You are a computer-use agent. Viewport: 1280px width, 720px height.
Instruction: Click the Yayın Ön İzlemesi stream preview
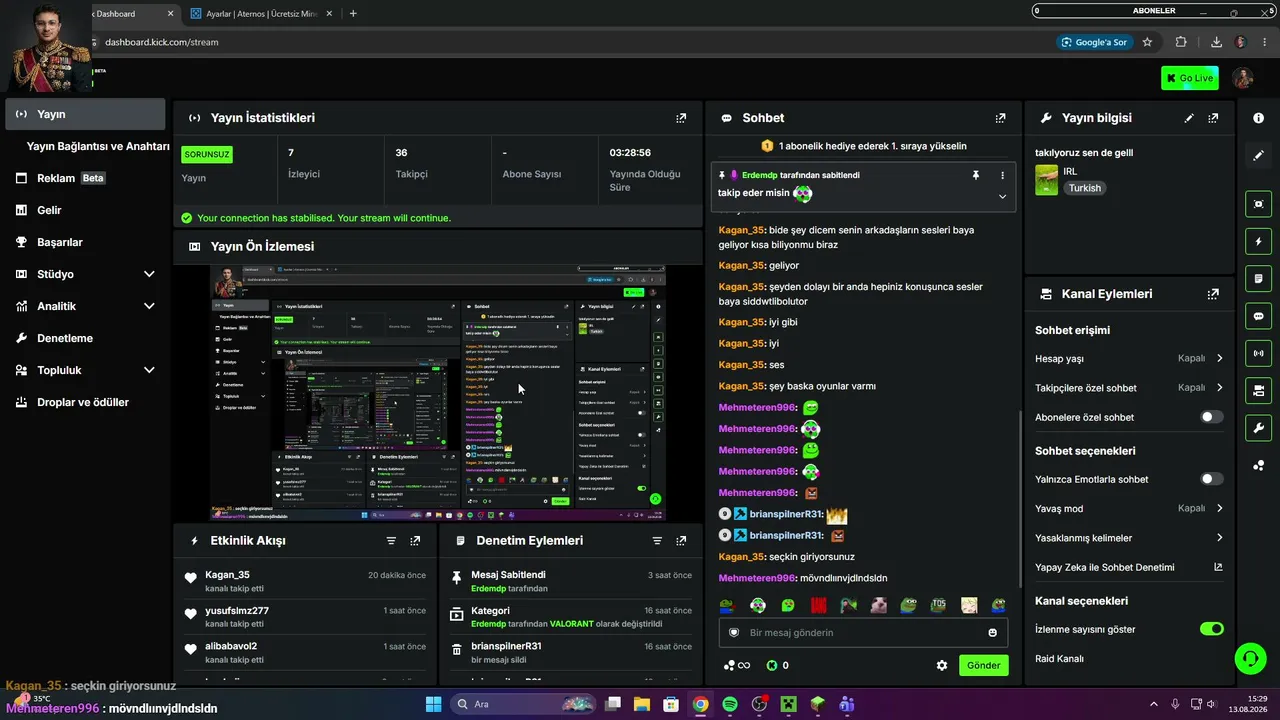click(438, 393)
